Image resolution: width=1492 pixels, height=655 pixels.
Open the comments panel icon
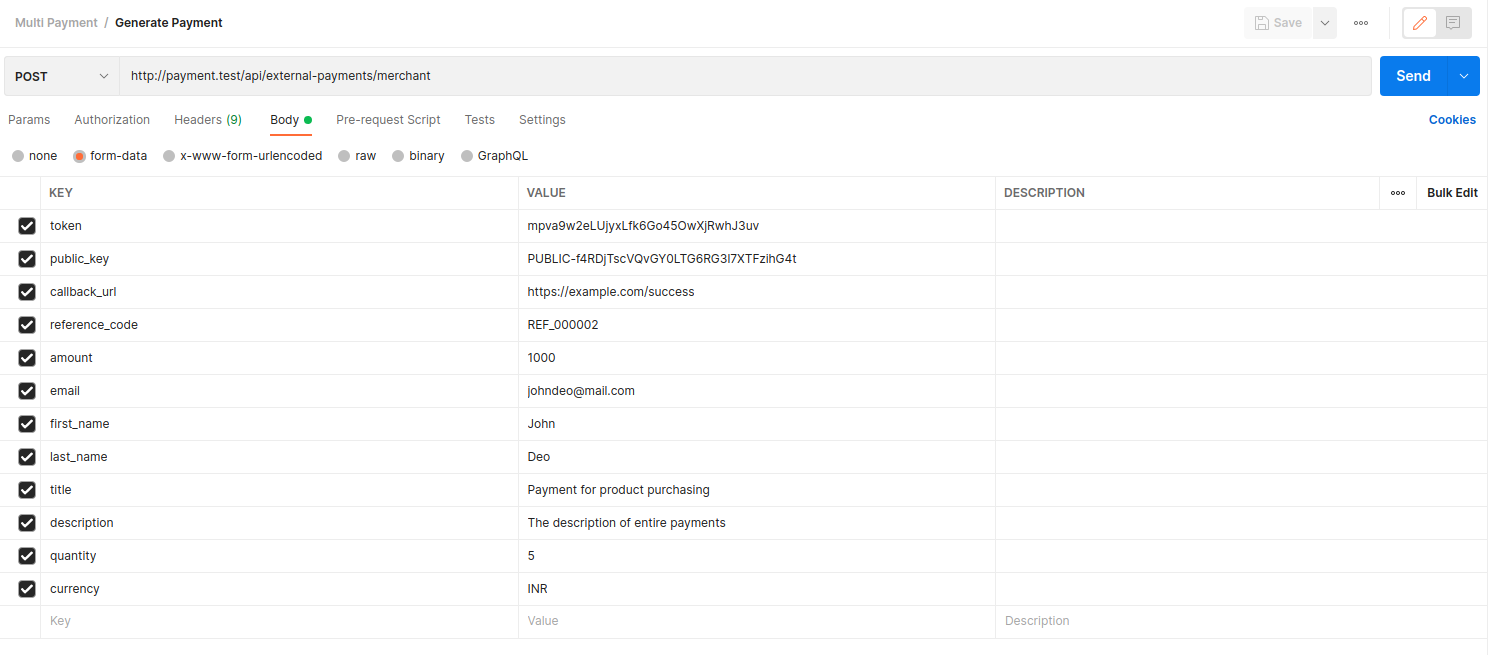[x=1453, y=23]
